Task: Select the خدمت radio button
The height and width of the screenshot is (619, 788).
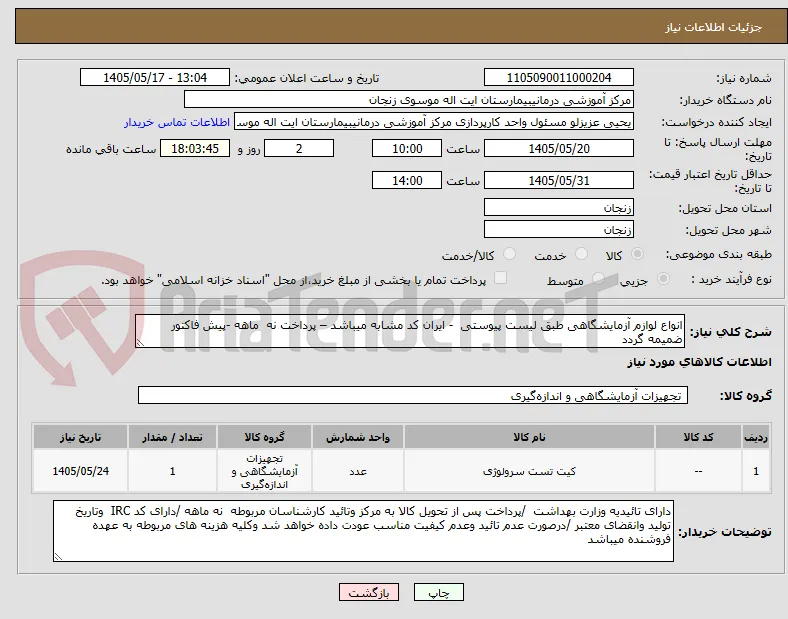Action: (581, 254)
